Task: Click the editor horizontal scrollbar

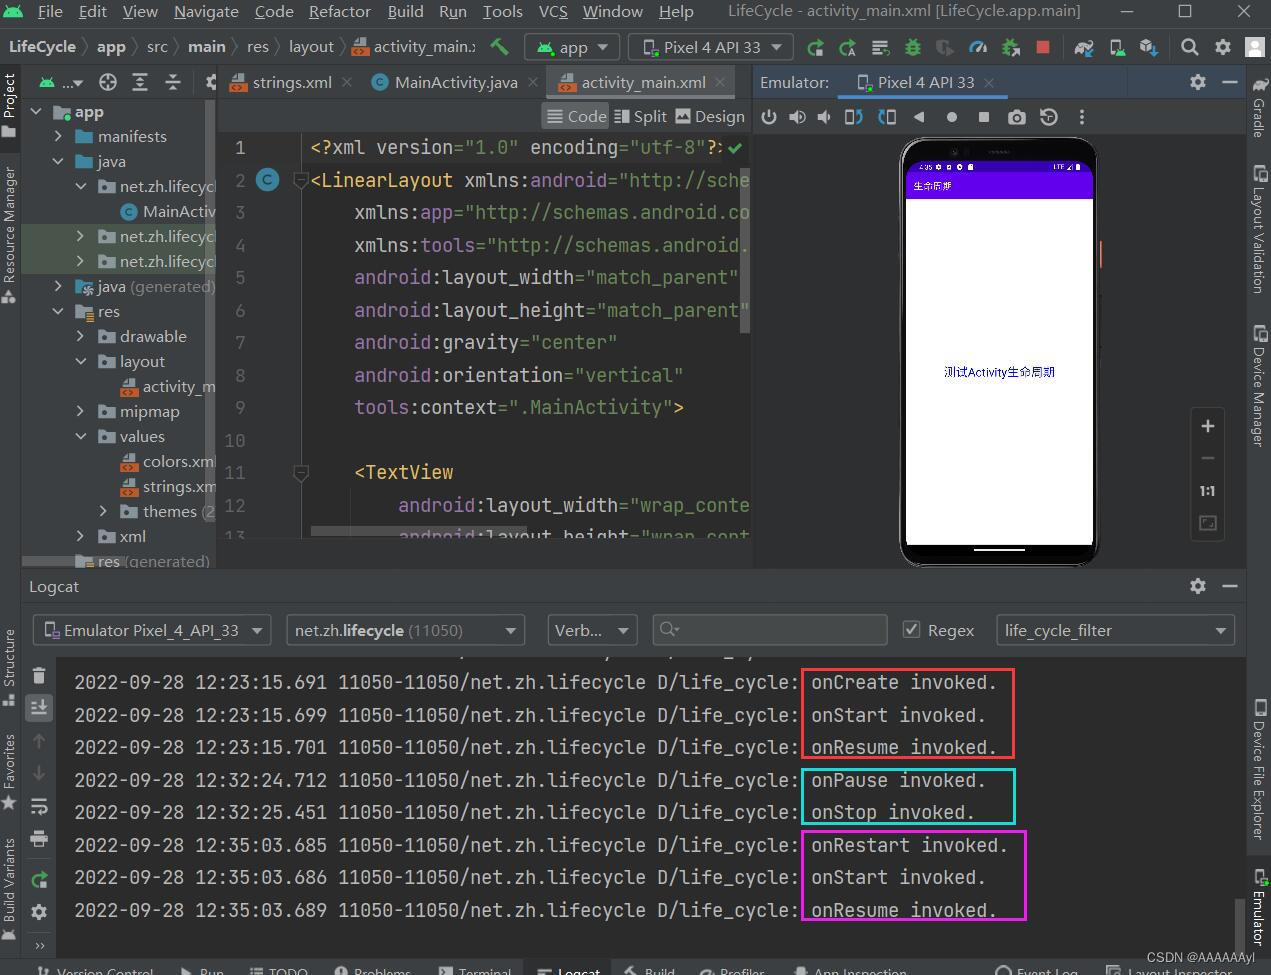Action: click(418, 531)
